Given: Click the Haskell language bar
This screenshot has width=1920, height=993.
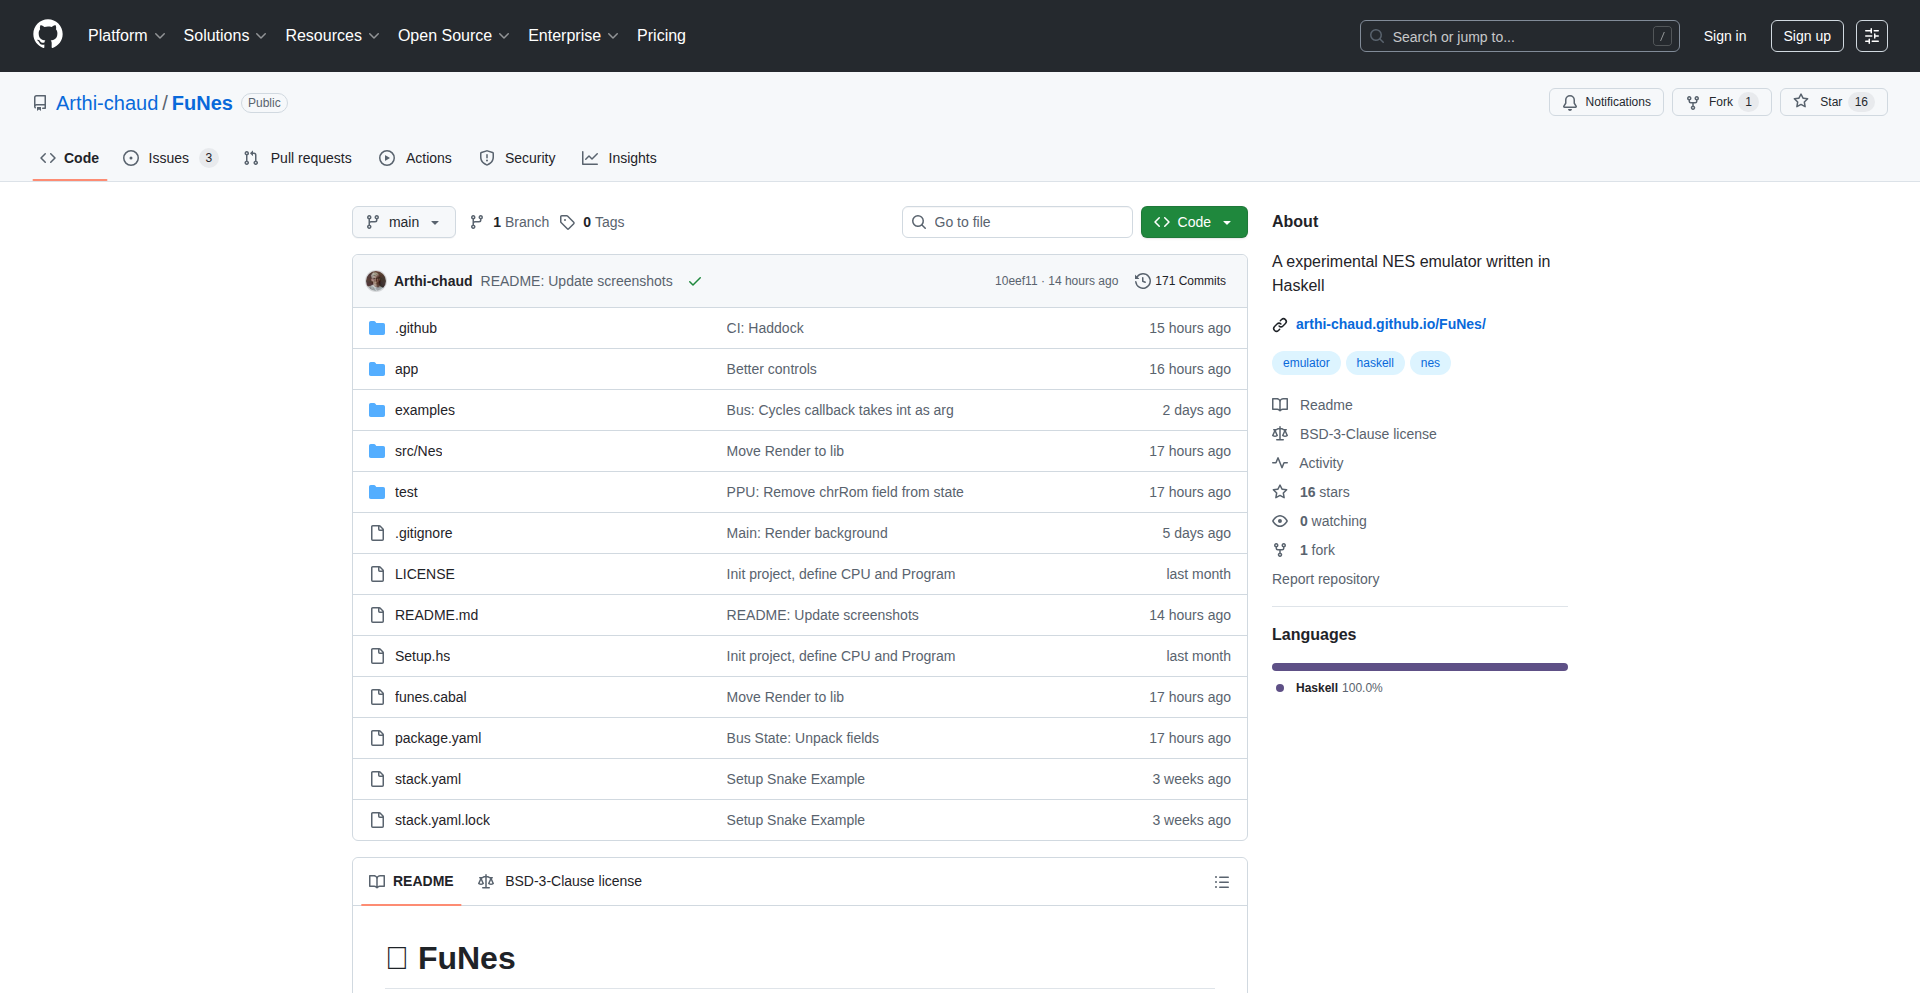Looking at the screenshot, I should 1419,667.
